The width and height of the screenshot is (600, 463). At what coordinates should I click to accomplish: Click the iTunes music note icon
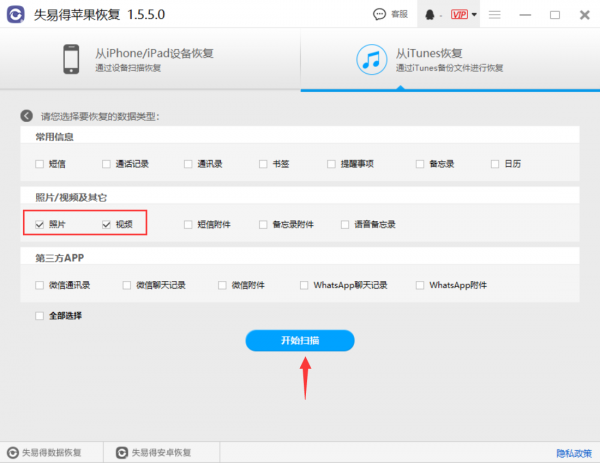pos(371,59)
